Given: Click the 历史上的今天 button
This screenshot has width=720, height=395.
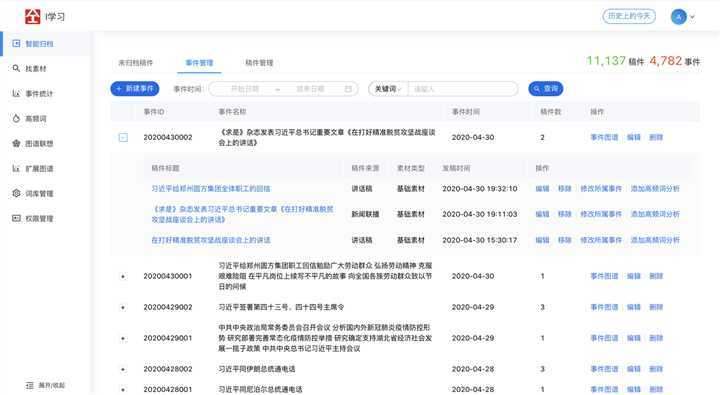Looking at the screenshot, I should 629,16.
